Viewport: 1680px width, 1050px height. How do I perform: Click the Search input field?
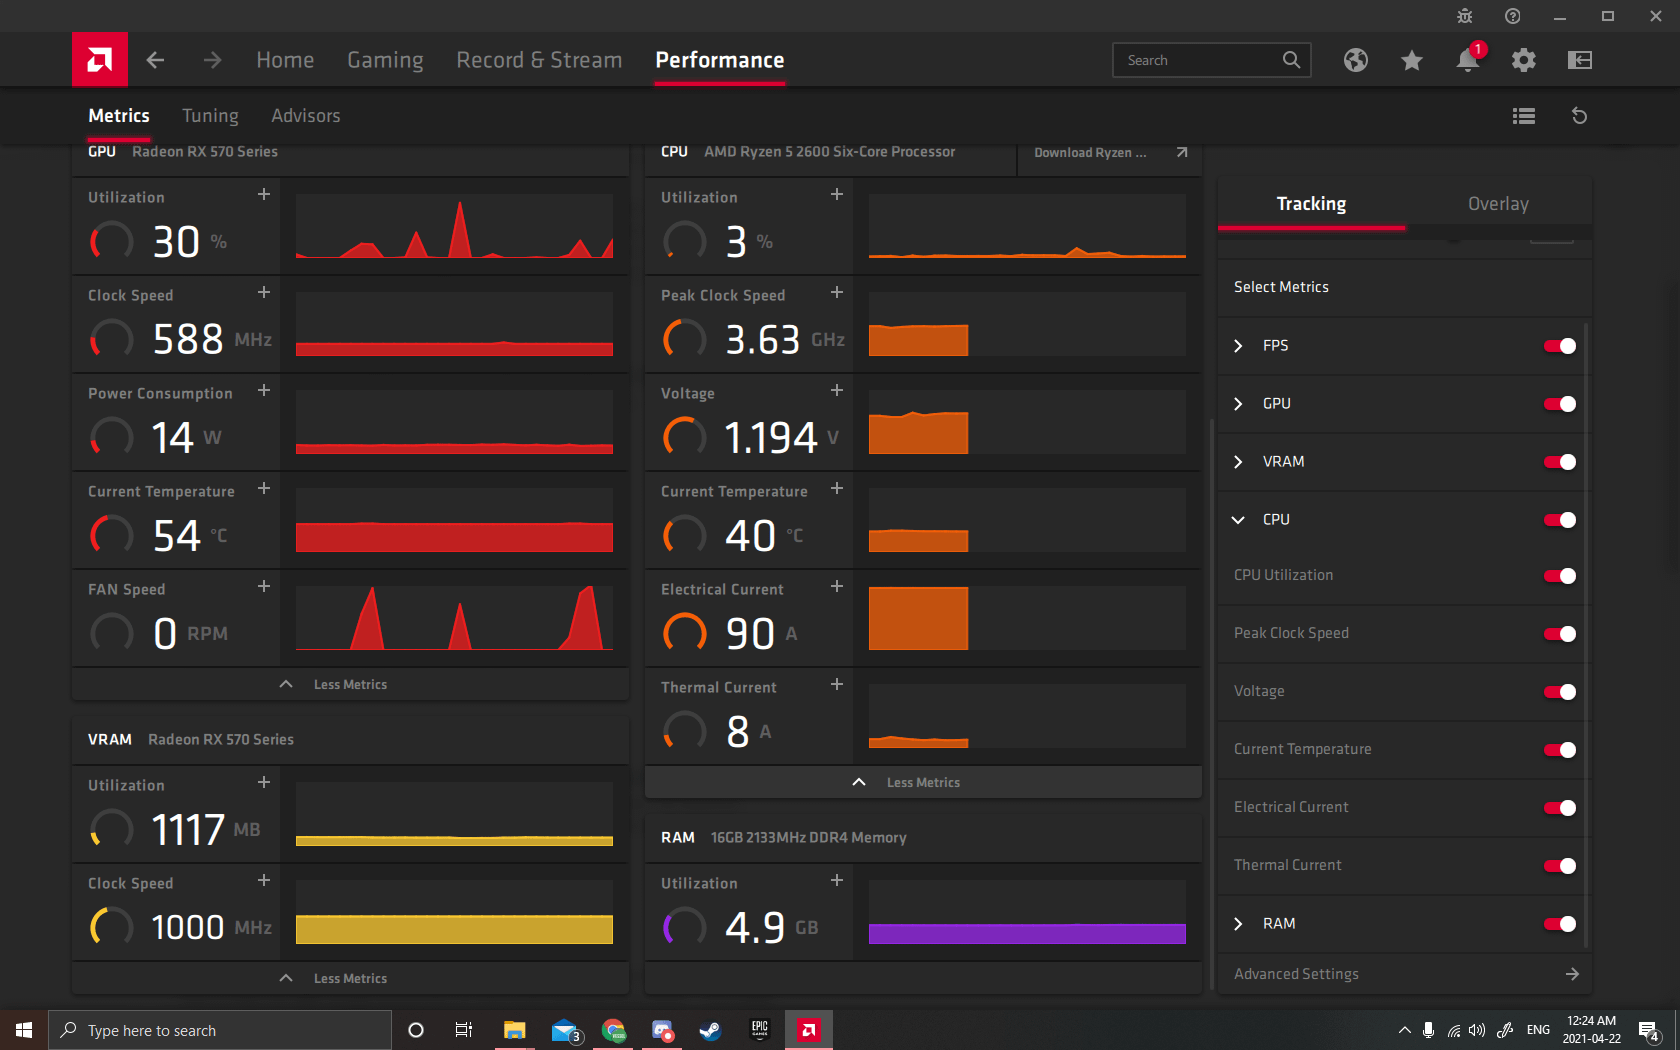[1200, 60]
